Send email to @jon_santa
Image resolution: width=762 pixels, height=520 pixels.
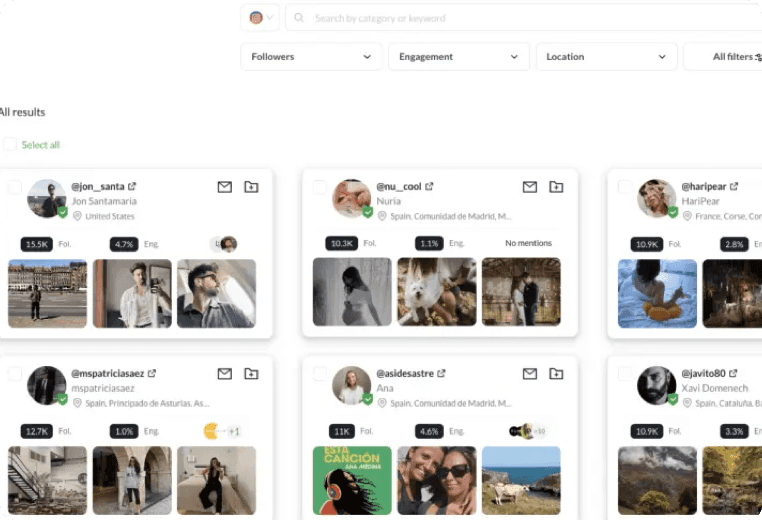(x=225, y=187)
